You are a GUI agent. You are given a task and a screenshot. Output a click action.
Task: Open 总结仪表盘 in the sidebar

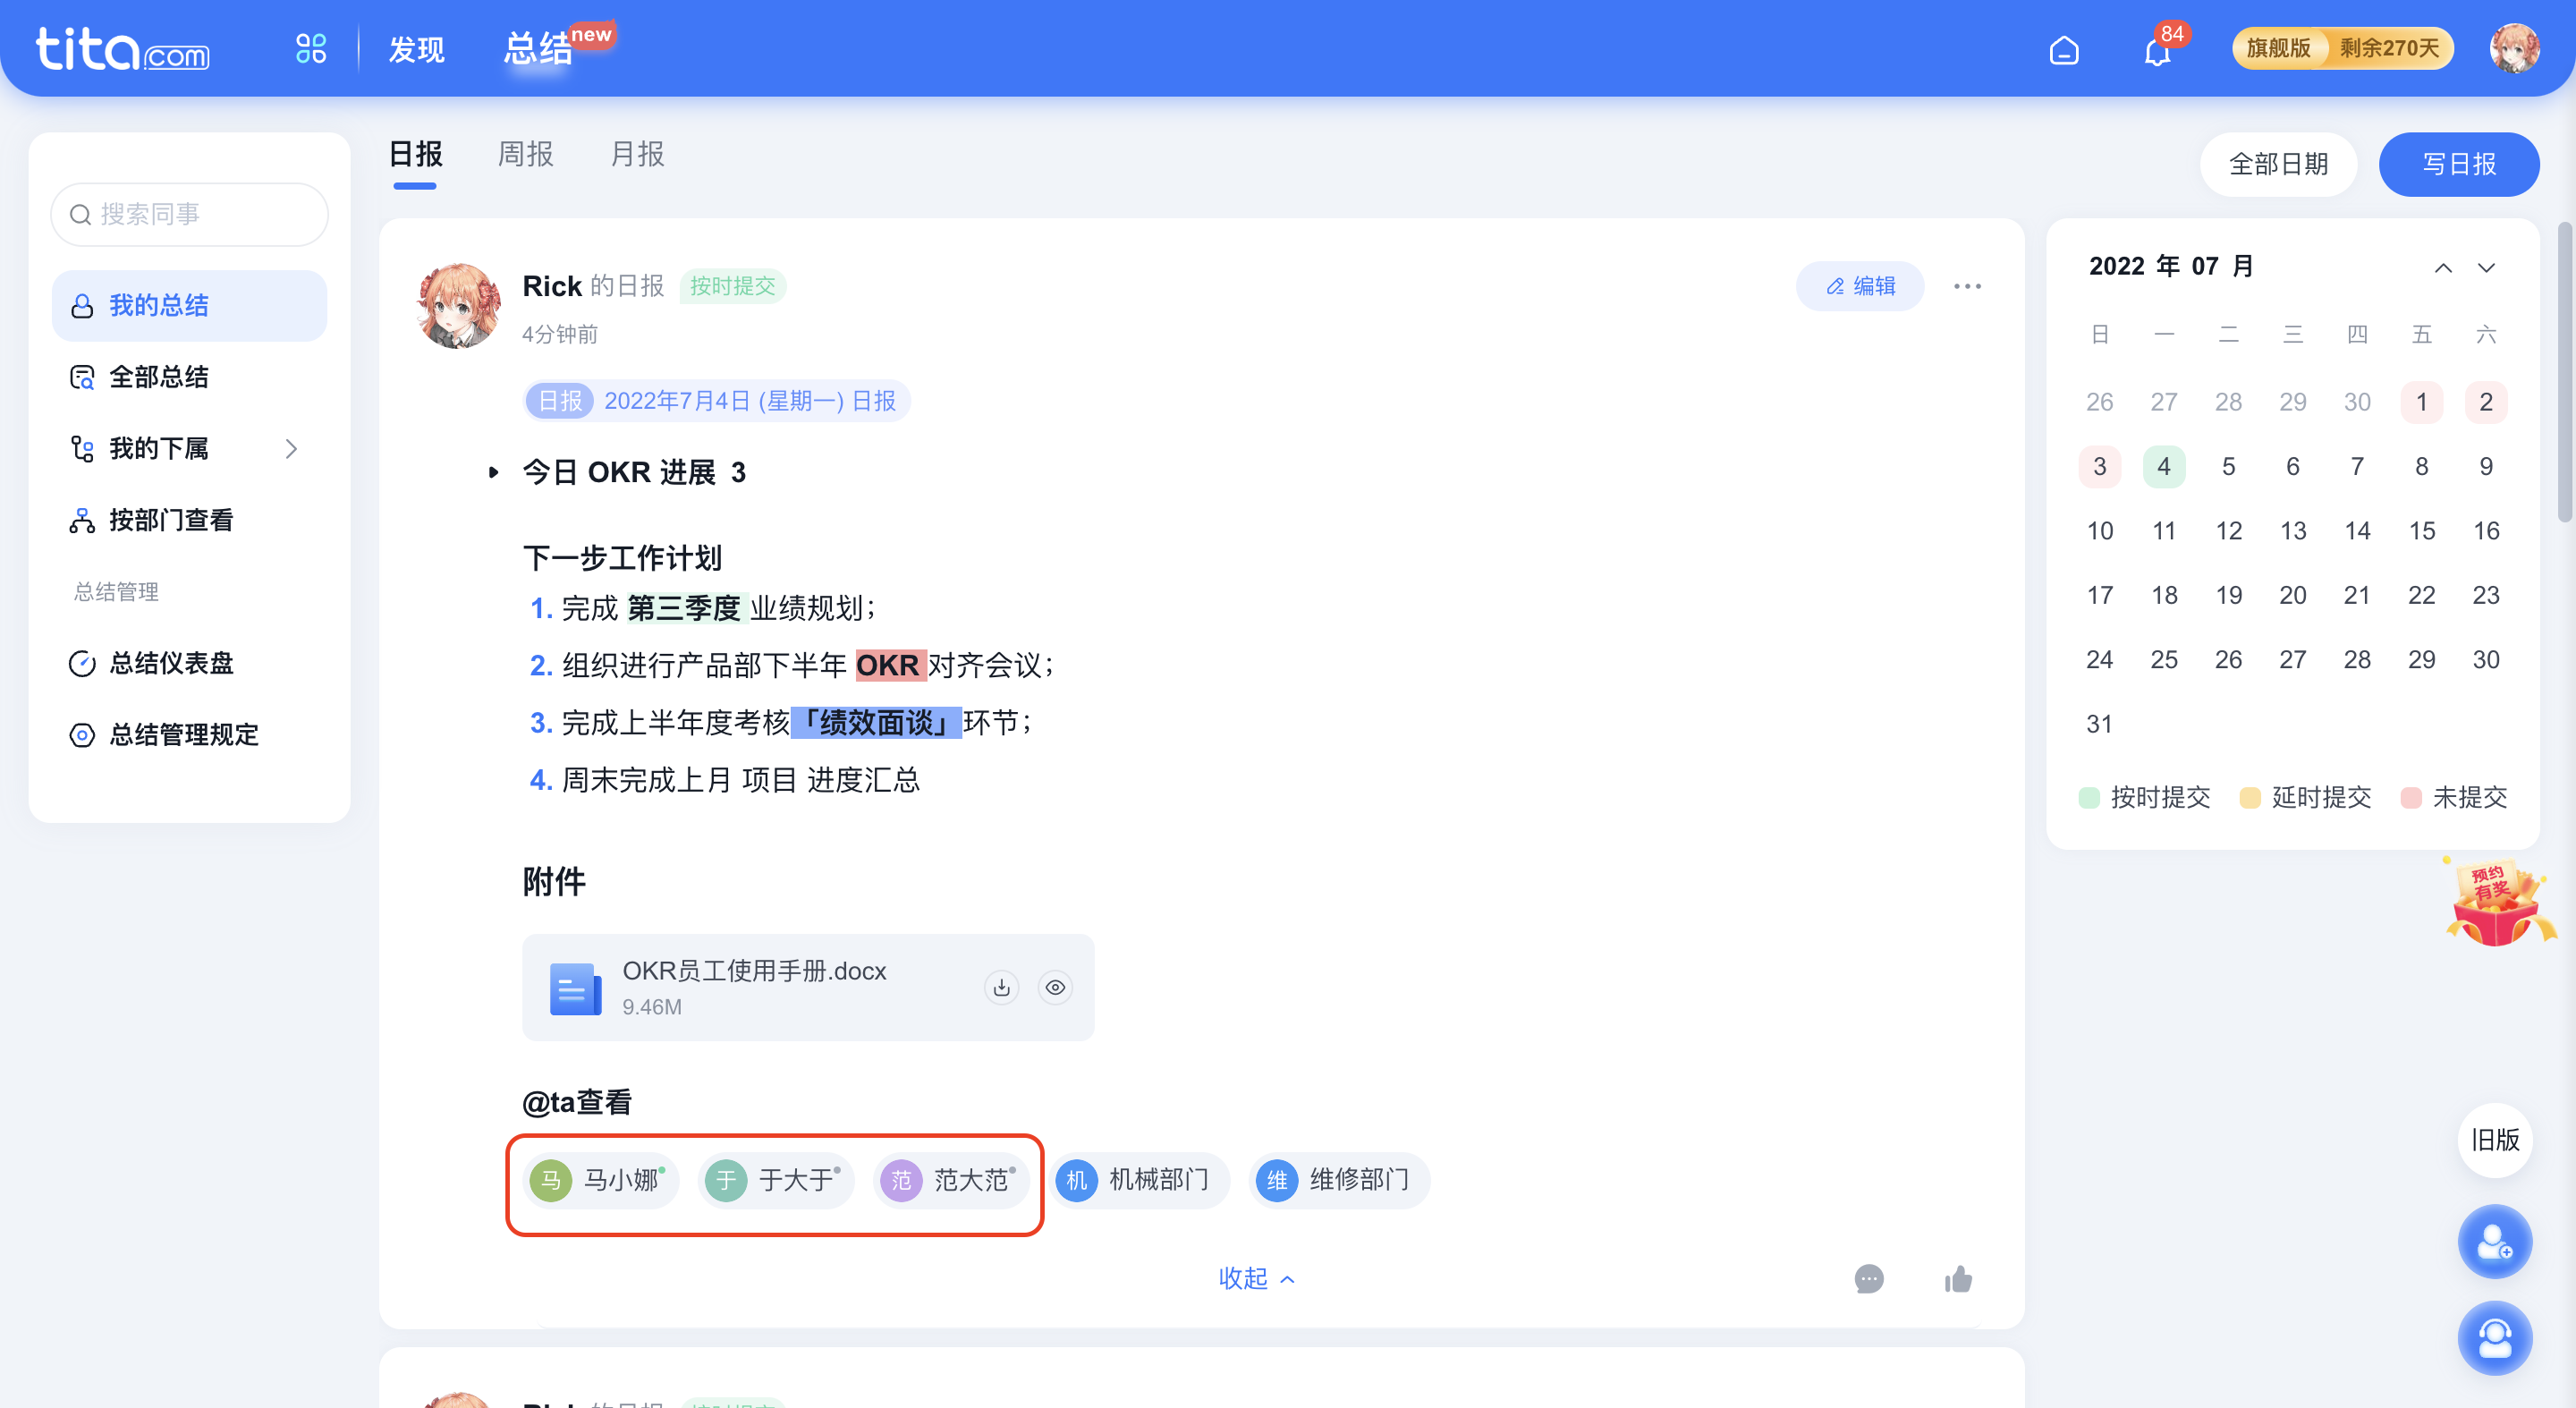(x=190, y=663)
